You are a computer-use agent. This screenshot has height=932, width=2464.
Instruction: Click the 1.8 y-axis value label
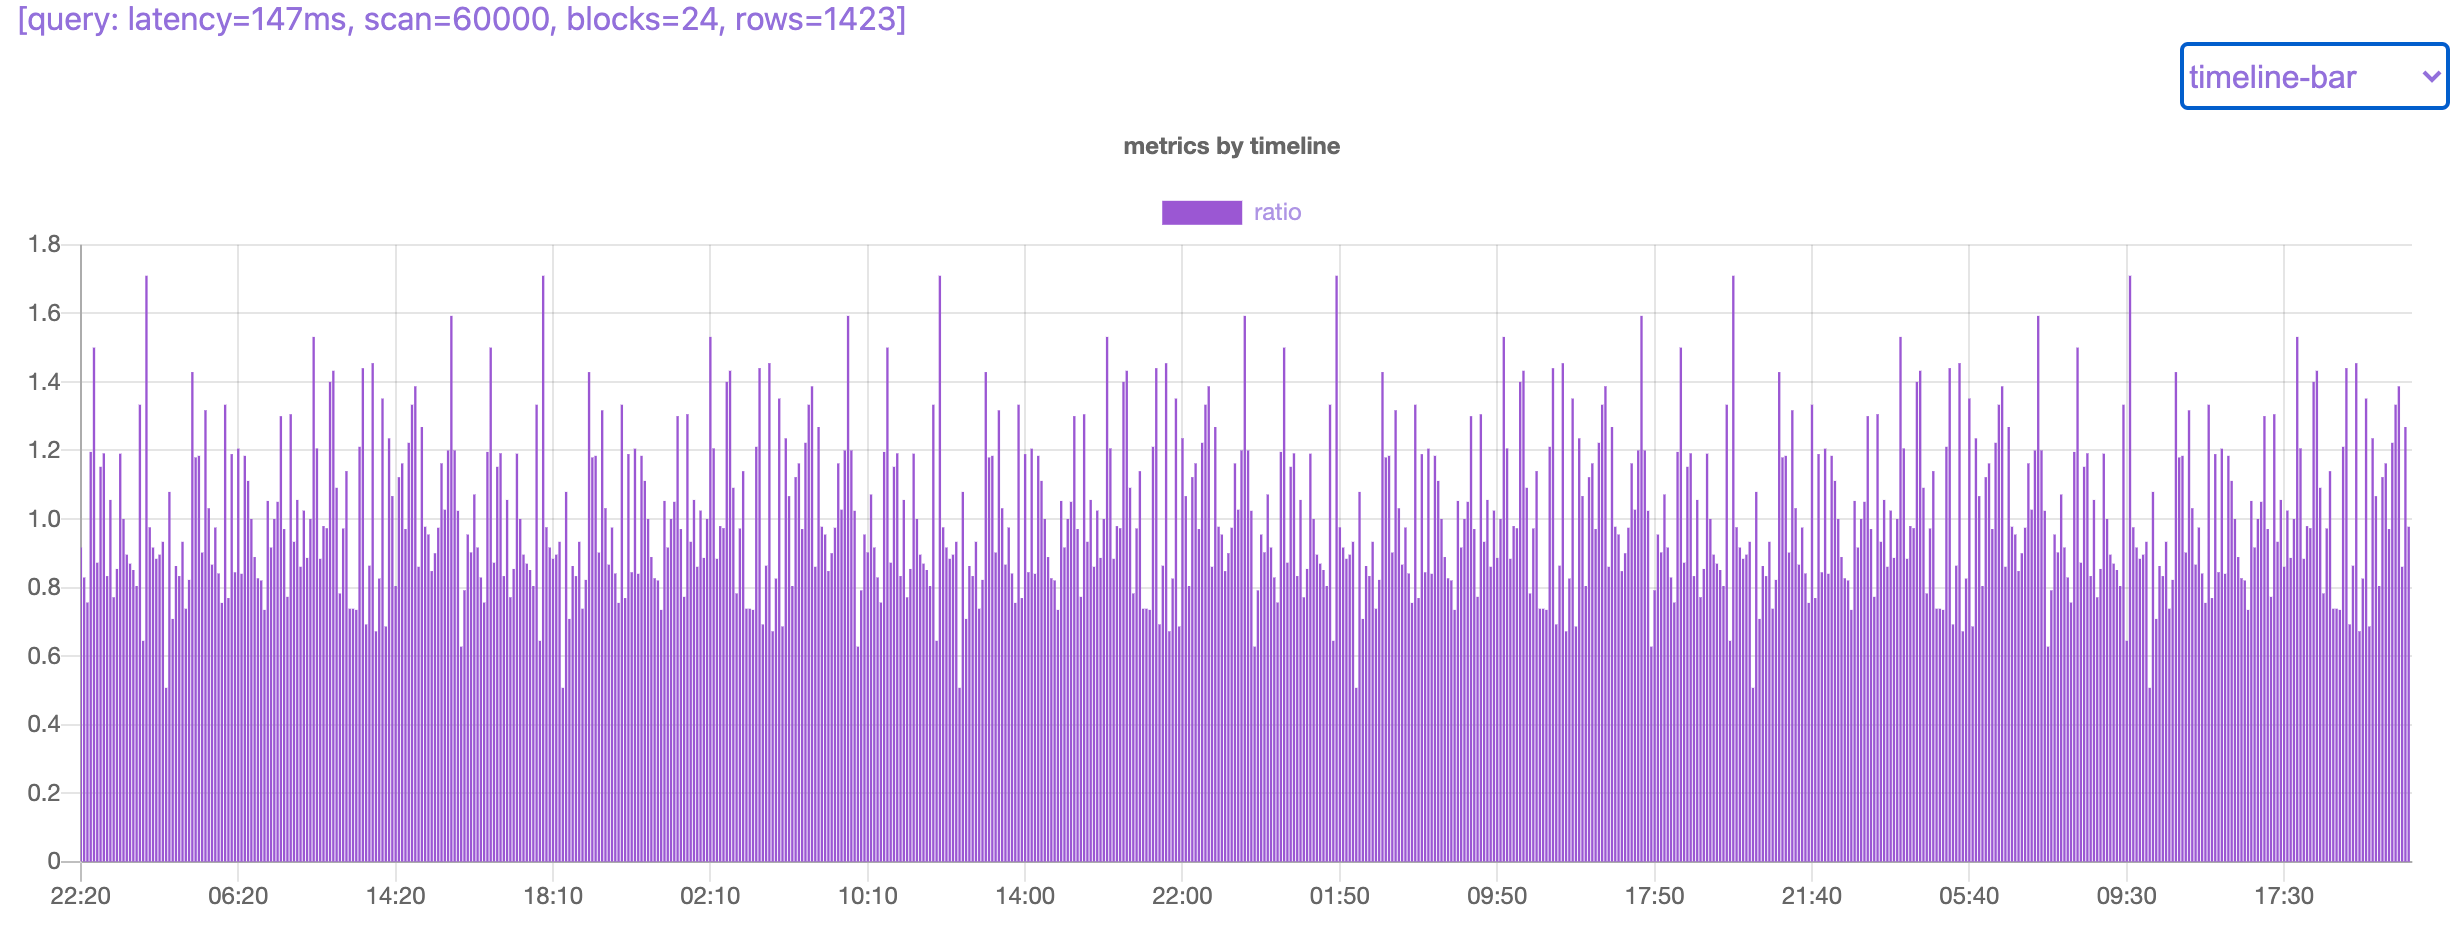[x=44, y=244]
